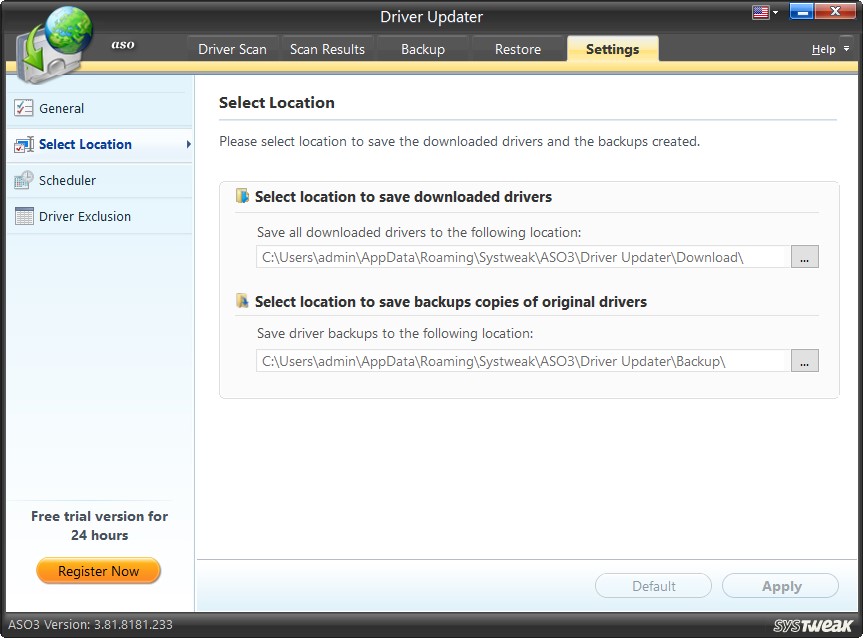The image size is (864, 639).
Task: Click the Driver Updater logo
Action: 50,40
